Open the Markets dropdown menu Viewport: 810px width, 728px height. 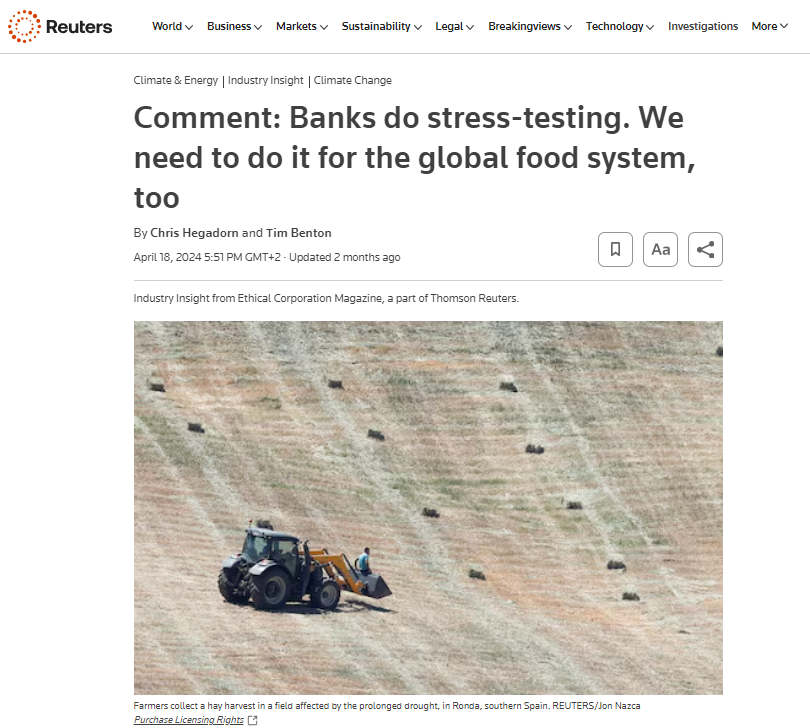coord(302,26)
